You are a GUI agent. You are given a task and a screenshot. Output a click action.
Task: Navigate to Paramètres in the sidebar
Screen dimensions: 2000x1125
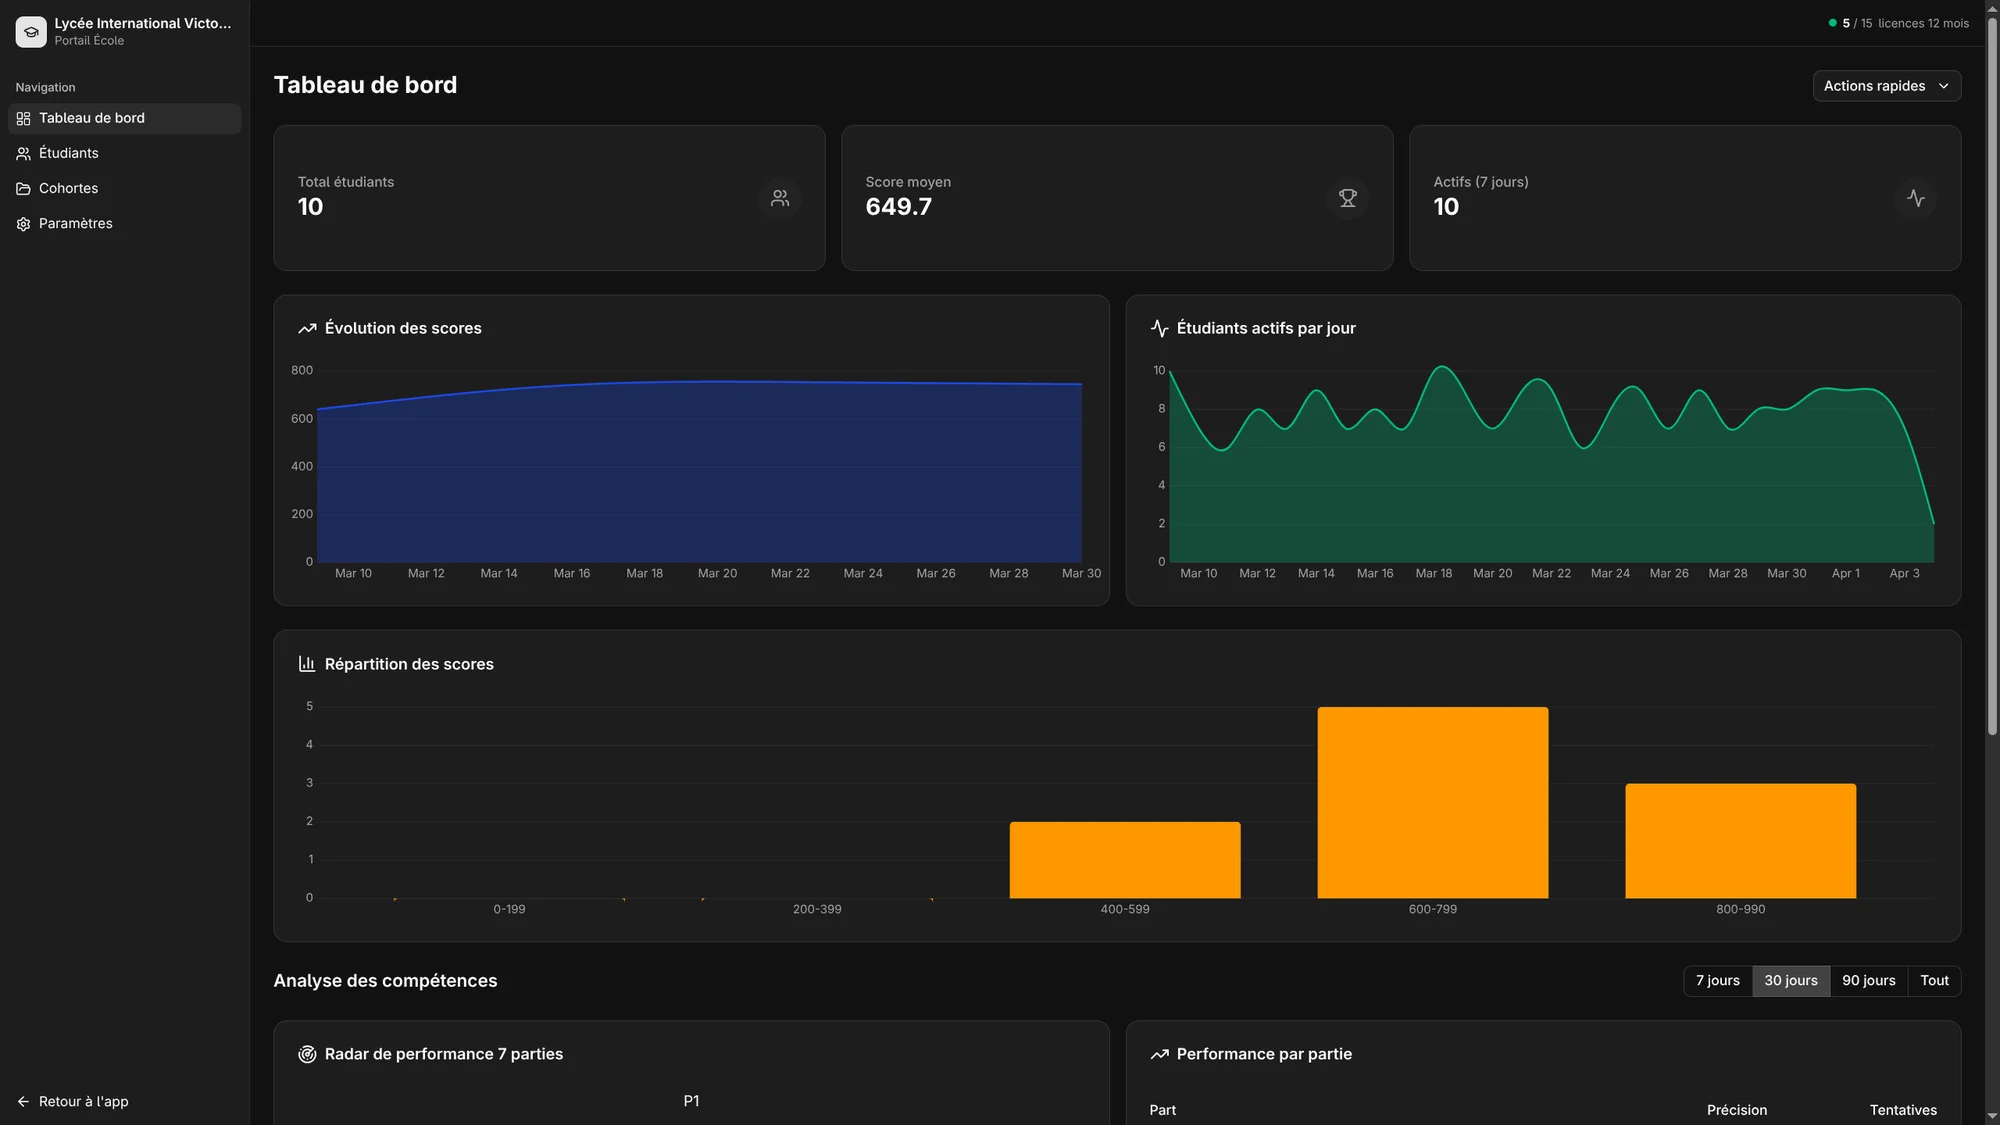pyautogui.click(x=75, y=223)
